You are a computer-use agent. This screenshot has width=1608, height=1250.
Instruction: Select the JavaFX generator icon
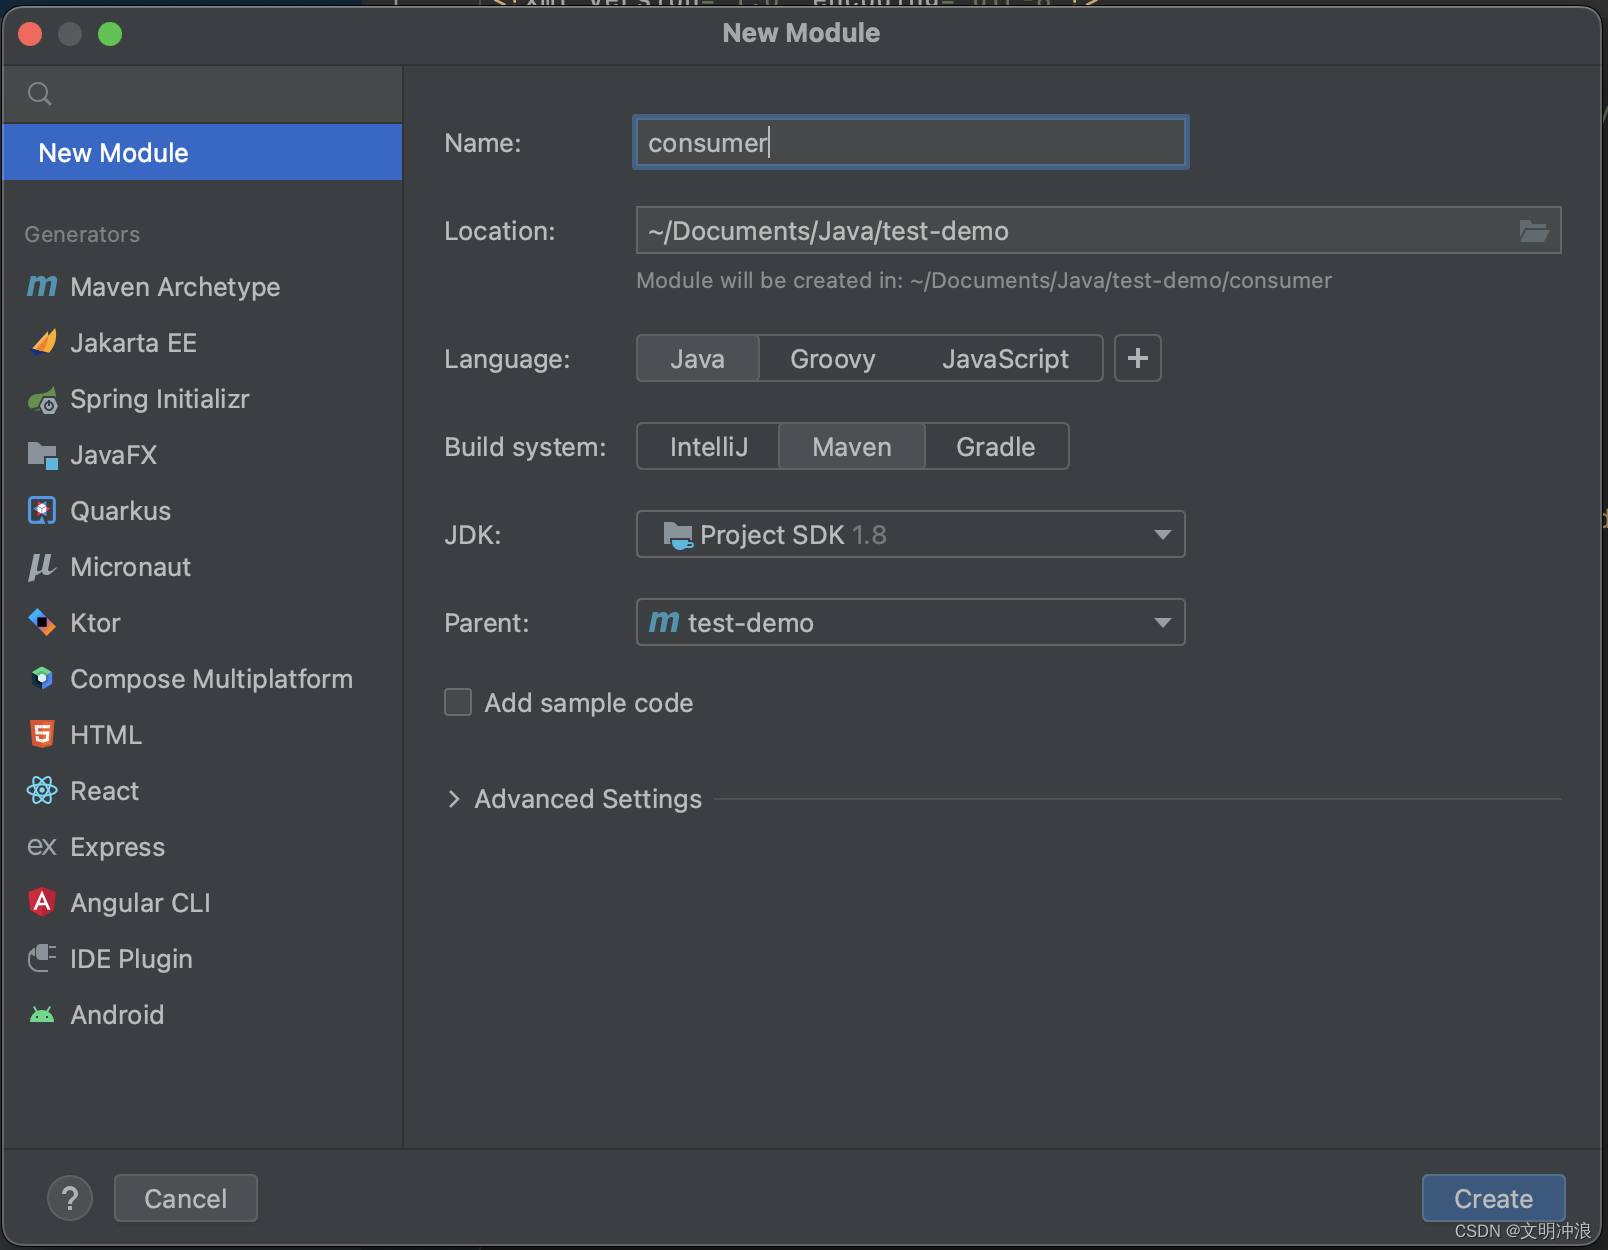42,455
